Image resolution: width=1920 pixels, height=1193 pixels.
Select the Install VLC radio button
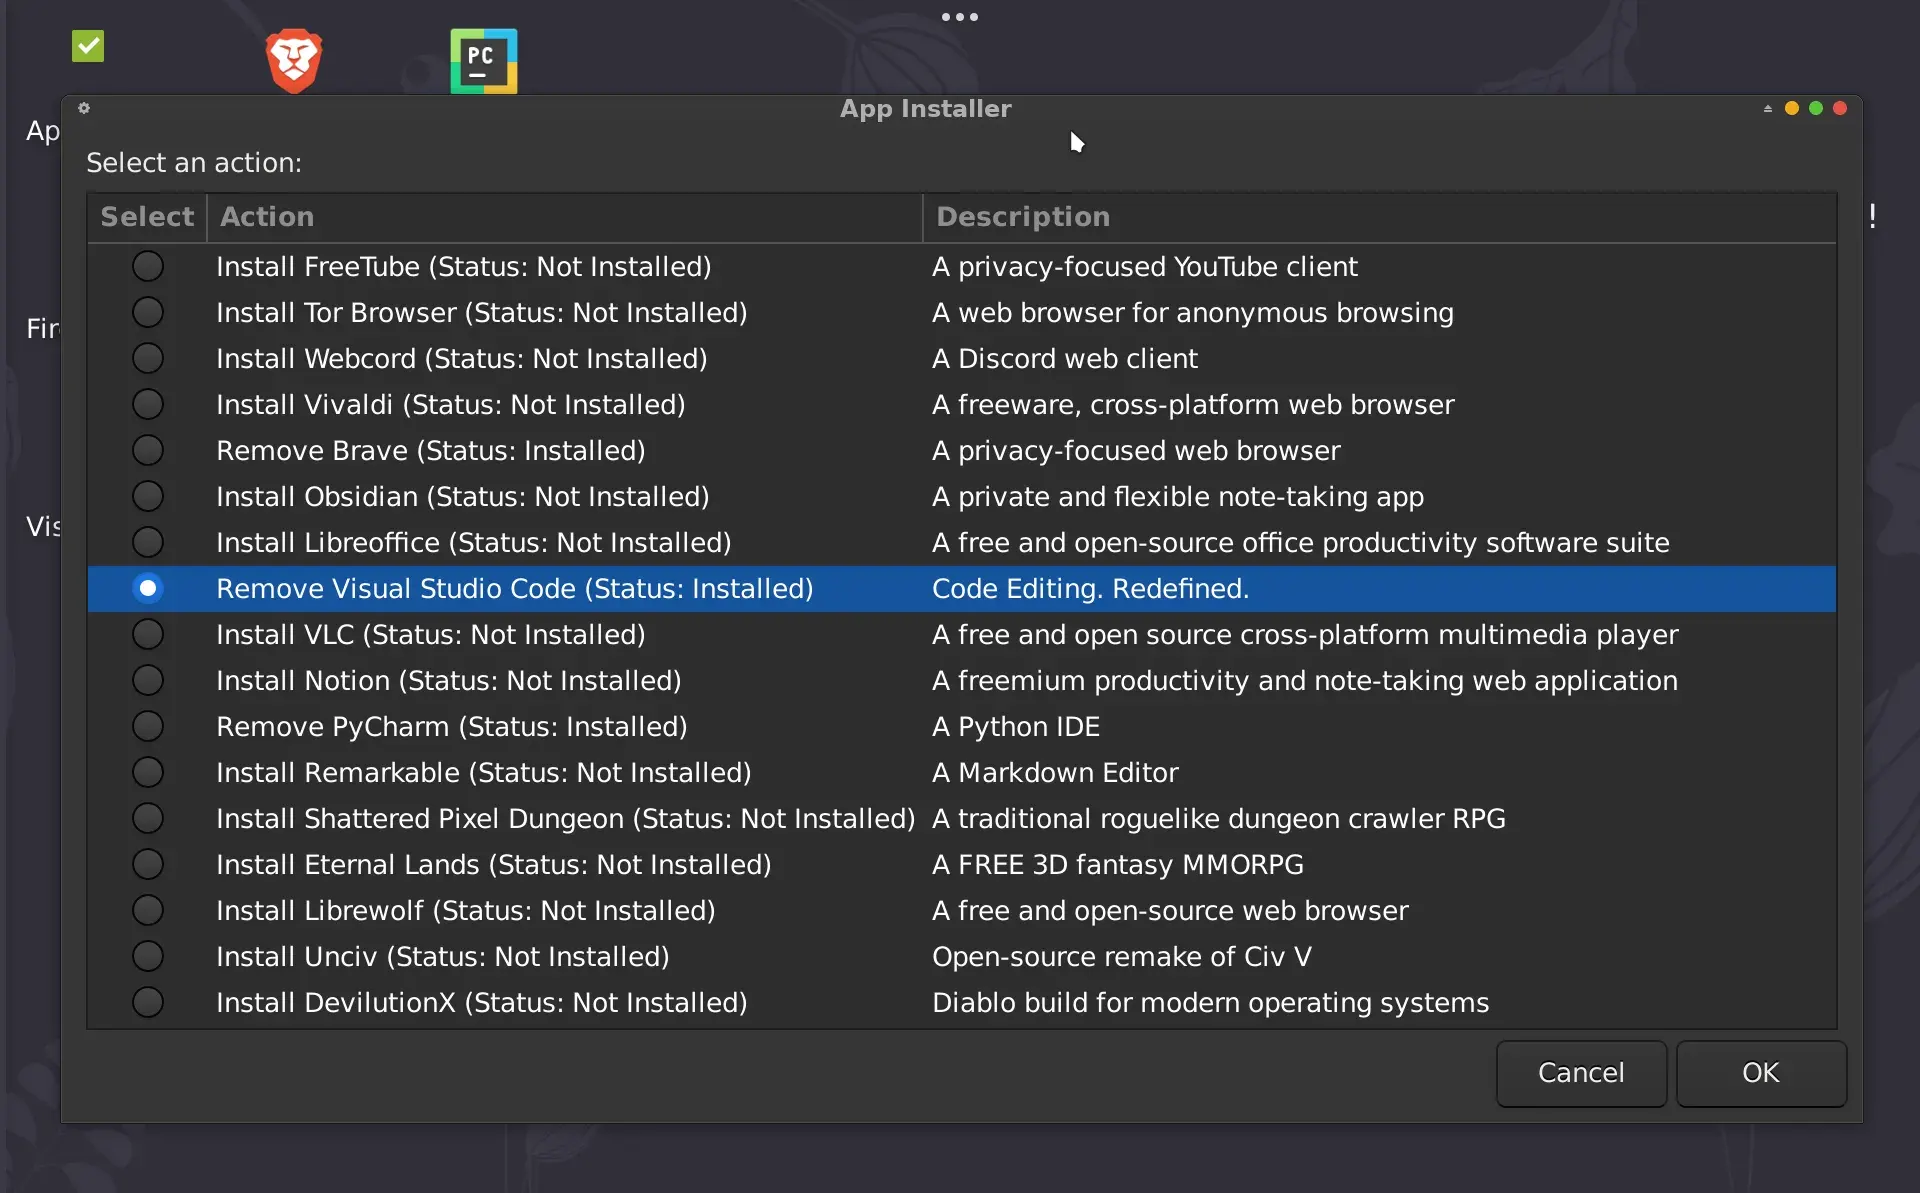click(x=148, y=634)
